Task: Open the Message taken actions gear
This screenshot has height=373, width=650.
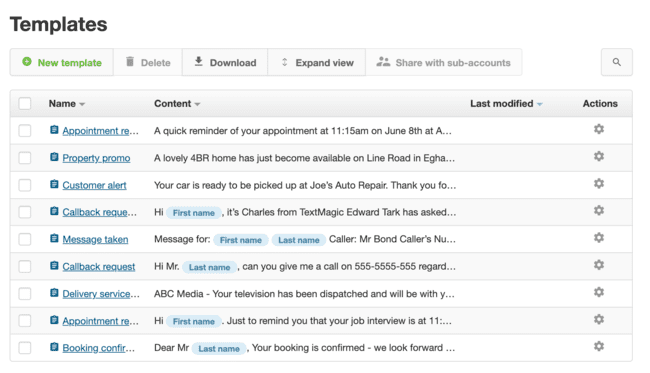Action: coord(599,238)
